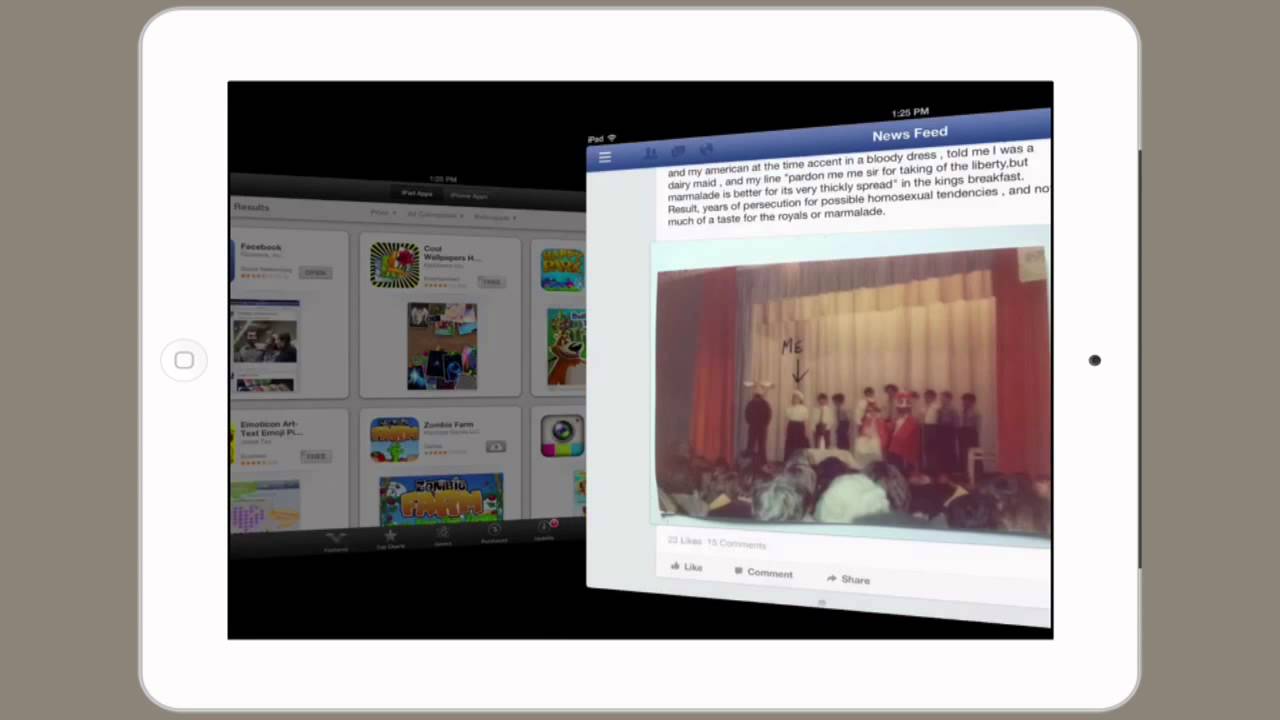Open Genius tab in App Store
Screen dimensions: 1280x720
coord(442,536)
